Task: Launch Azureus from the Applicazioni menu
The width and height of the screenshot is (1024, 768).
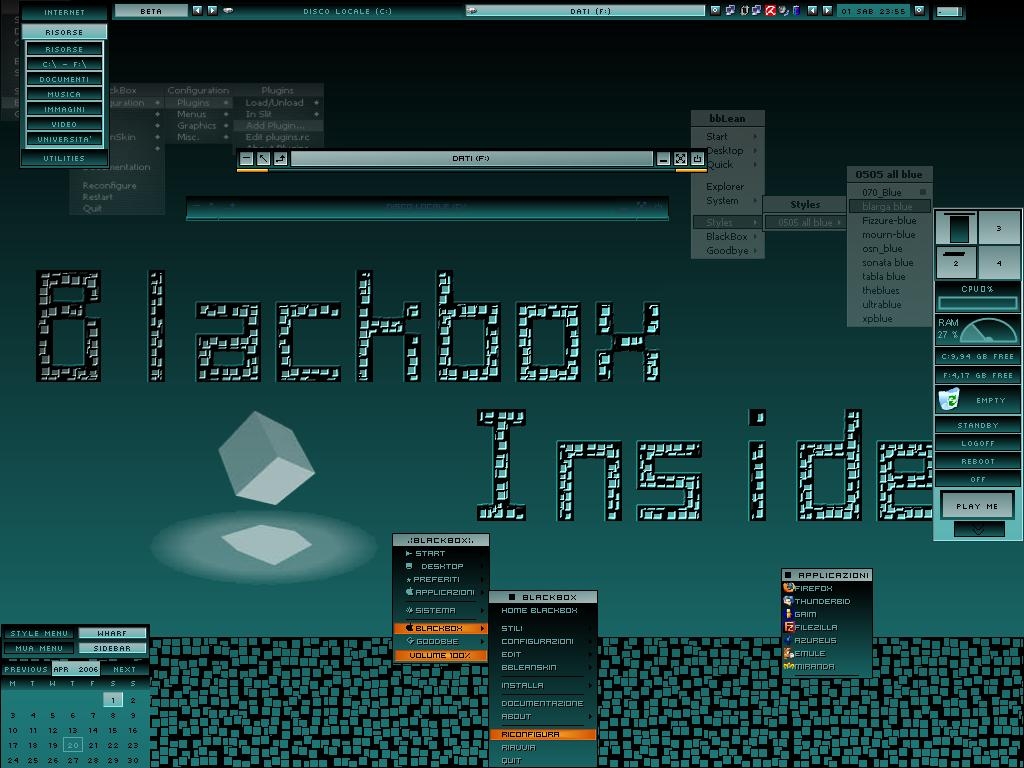Action: click(x=827, y=641)
